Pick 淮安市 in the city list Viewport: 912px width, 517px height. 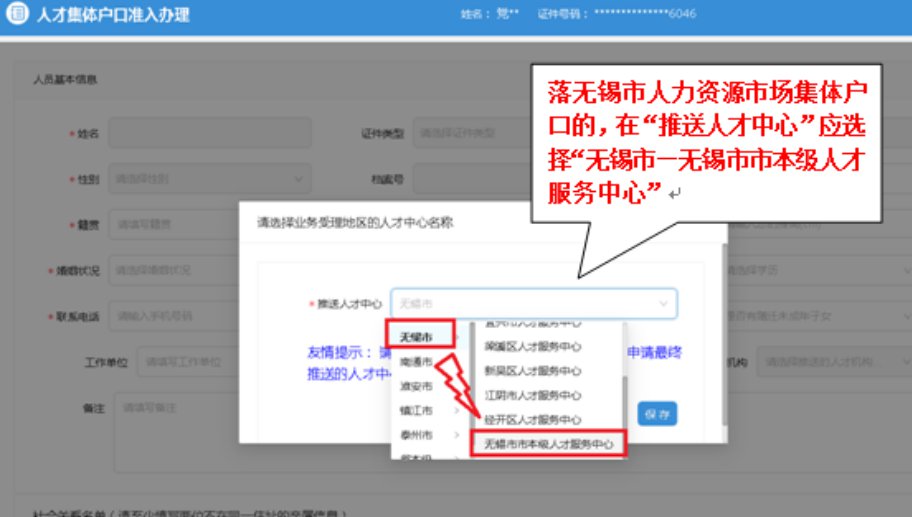pyautogui.click(x=415, y=386)
